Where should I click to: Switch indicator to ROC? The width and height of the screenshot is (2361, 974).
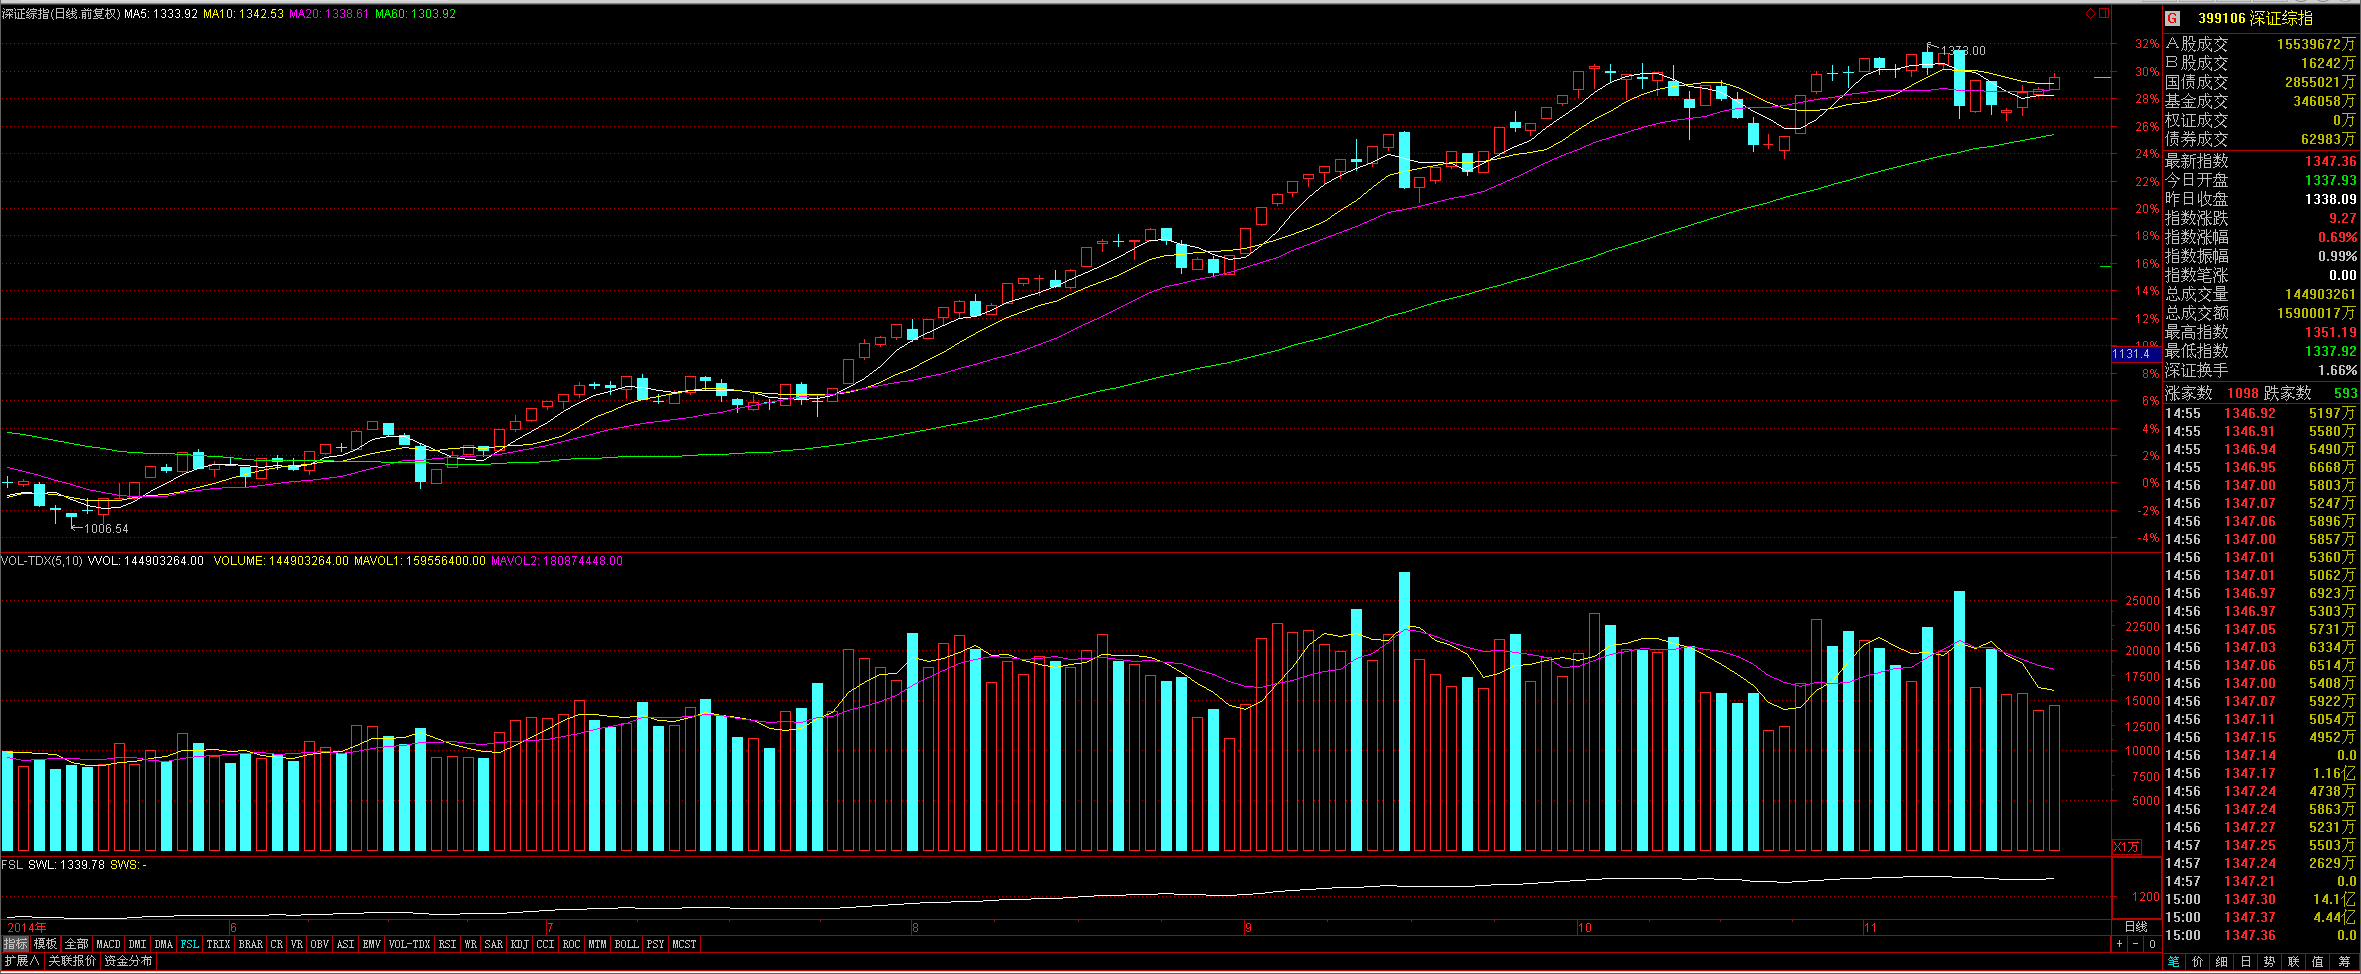[x=572, y=944]
